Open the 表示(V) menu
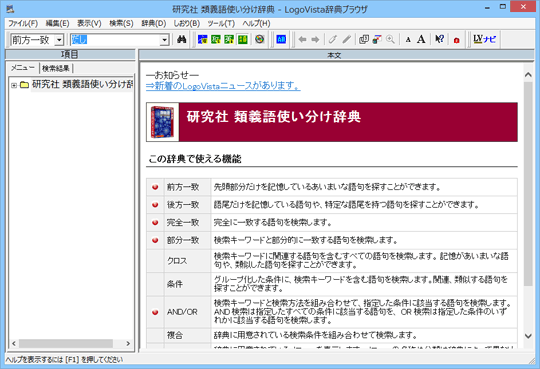This screenshot has height=369, width=540. (x=89, y=23)
